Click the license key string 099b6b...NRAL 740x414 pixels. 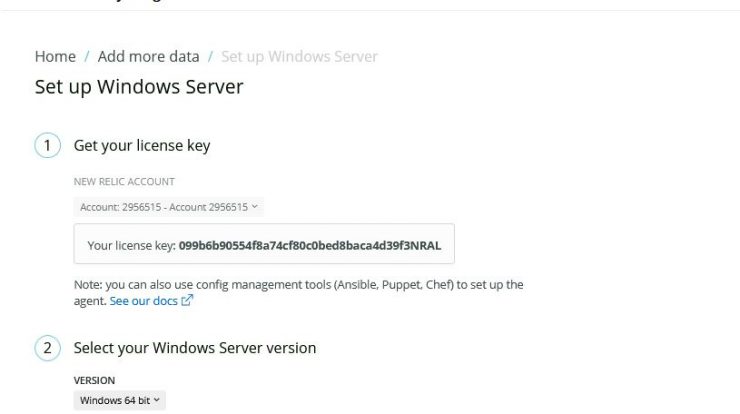310,245
